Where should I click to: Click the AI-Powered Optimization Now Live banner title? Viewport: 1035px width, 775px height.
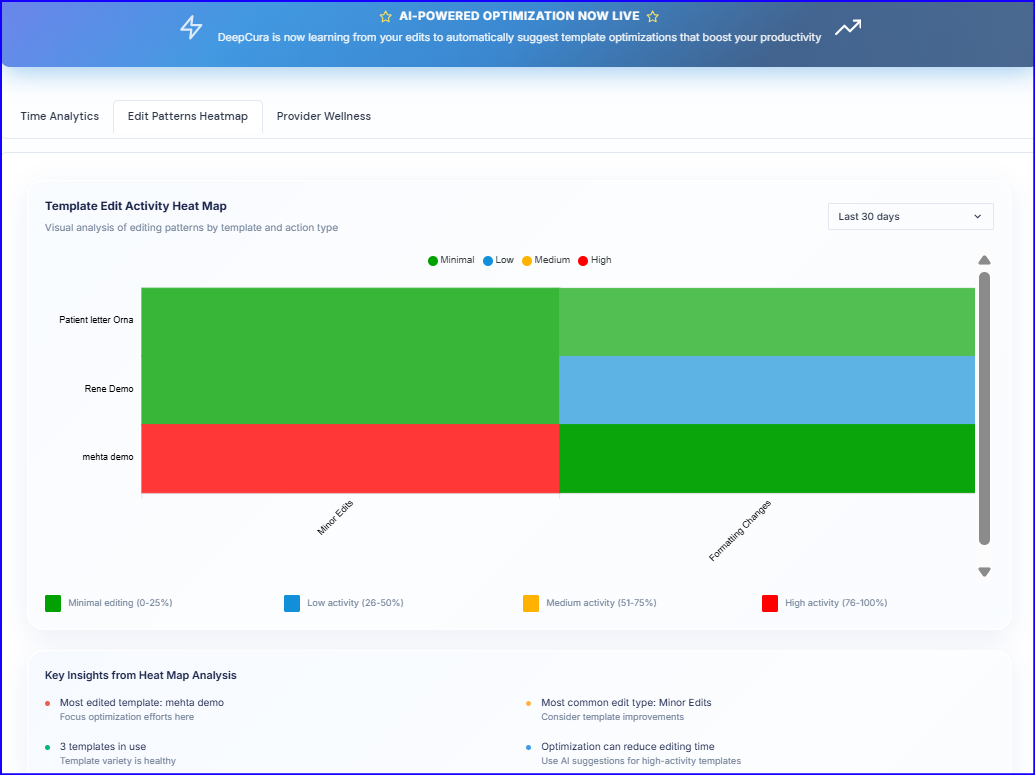(519, 16)
